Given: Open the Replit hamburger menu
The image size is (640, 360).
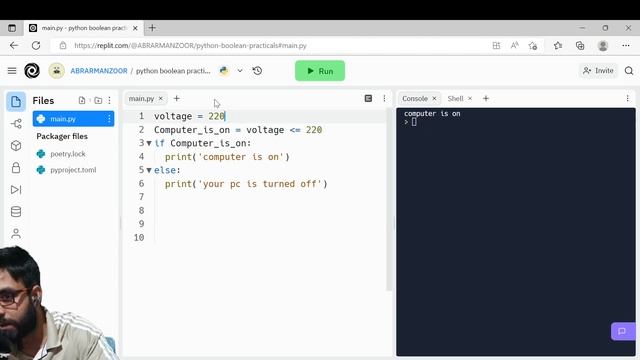Looking at the screenshot, I should [x=12, y=71].
